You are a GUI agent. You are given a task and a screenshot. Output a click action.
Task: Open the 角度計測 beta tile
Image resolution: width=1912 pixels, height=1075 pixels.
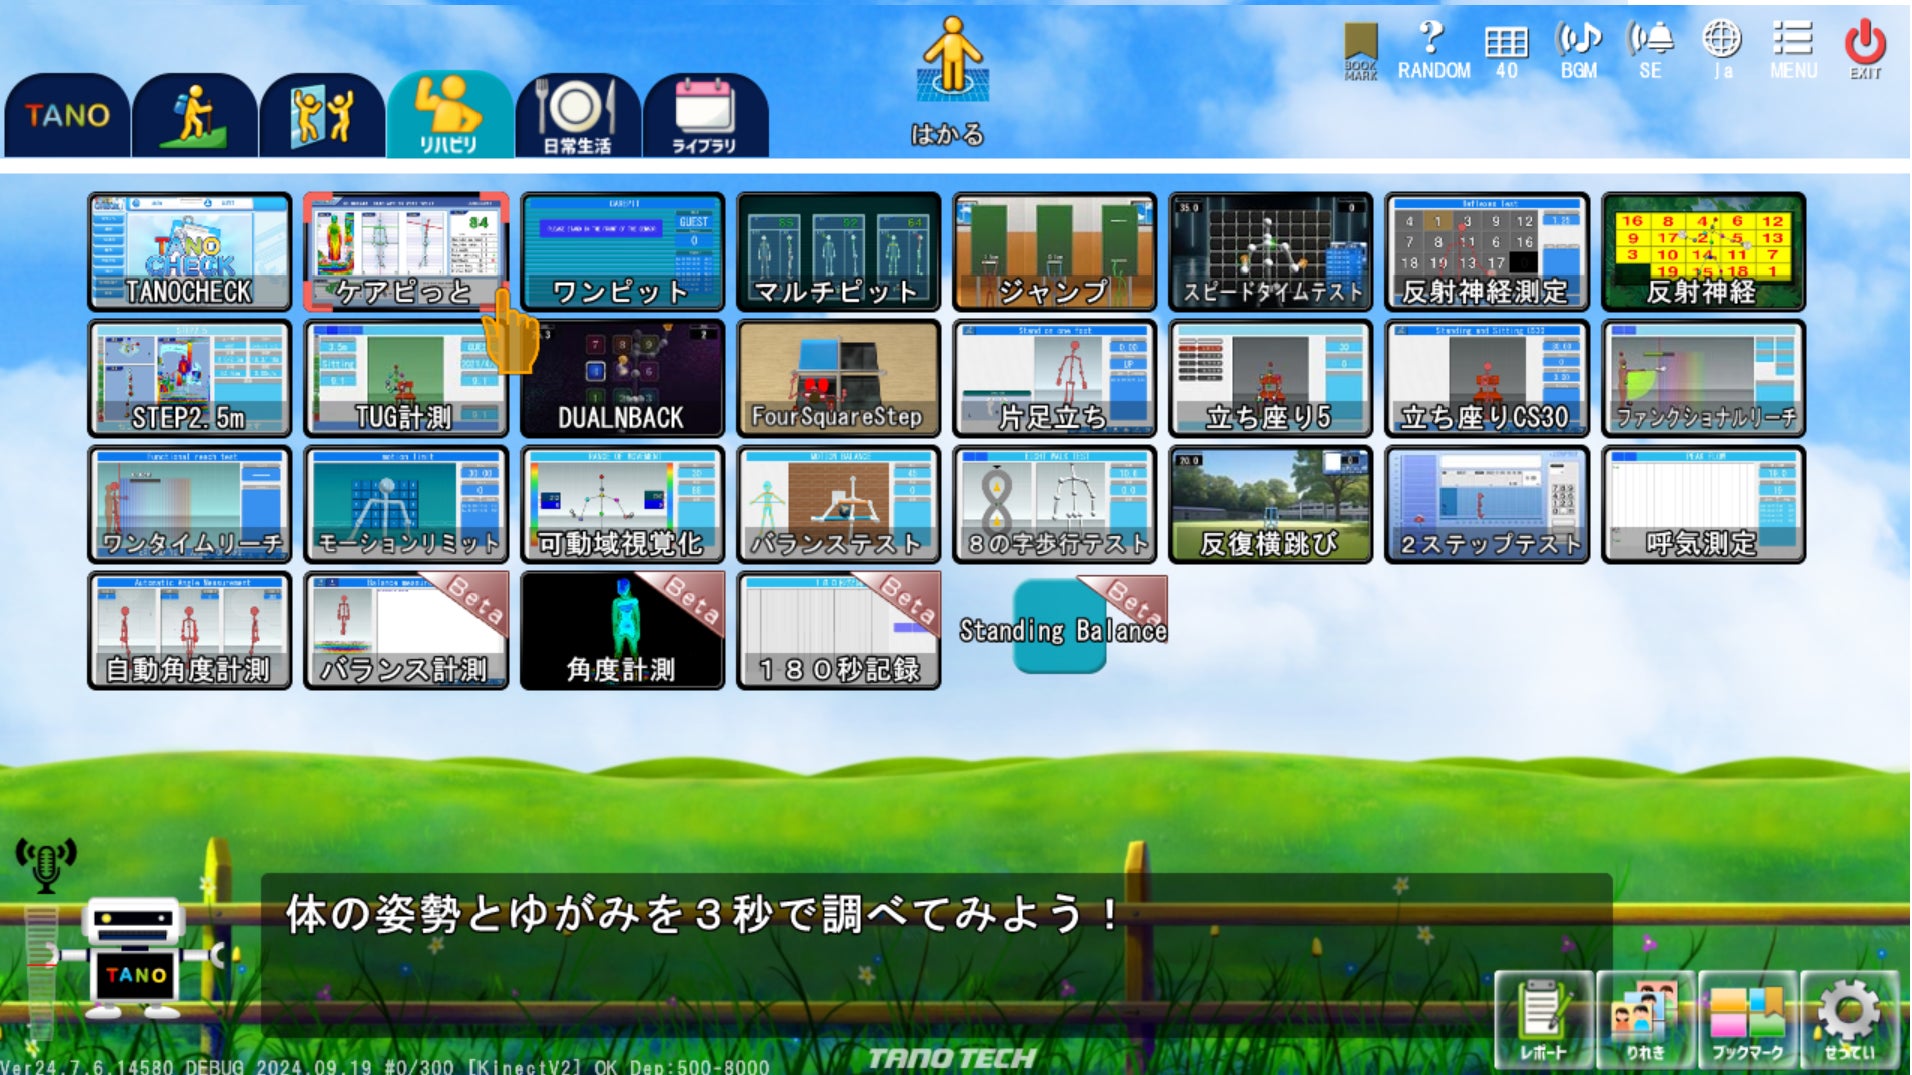[622, 630]
